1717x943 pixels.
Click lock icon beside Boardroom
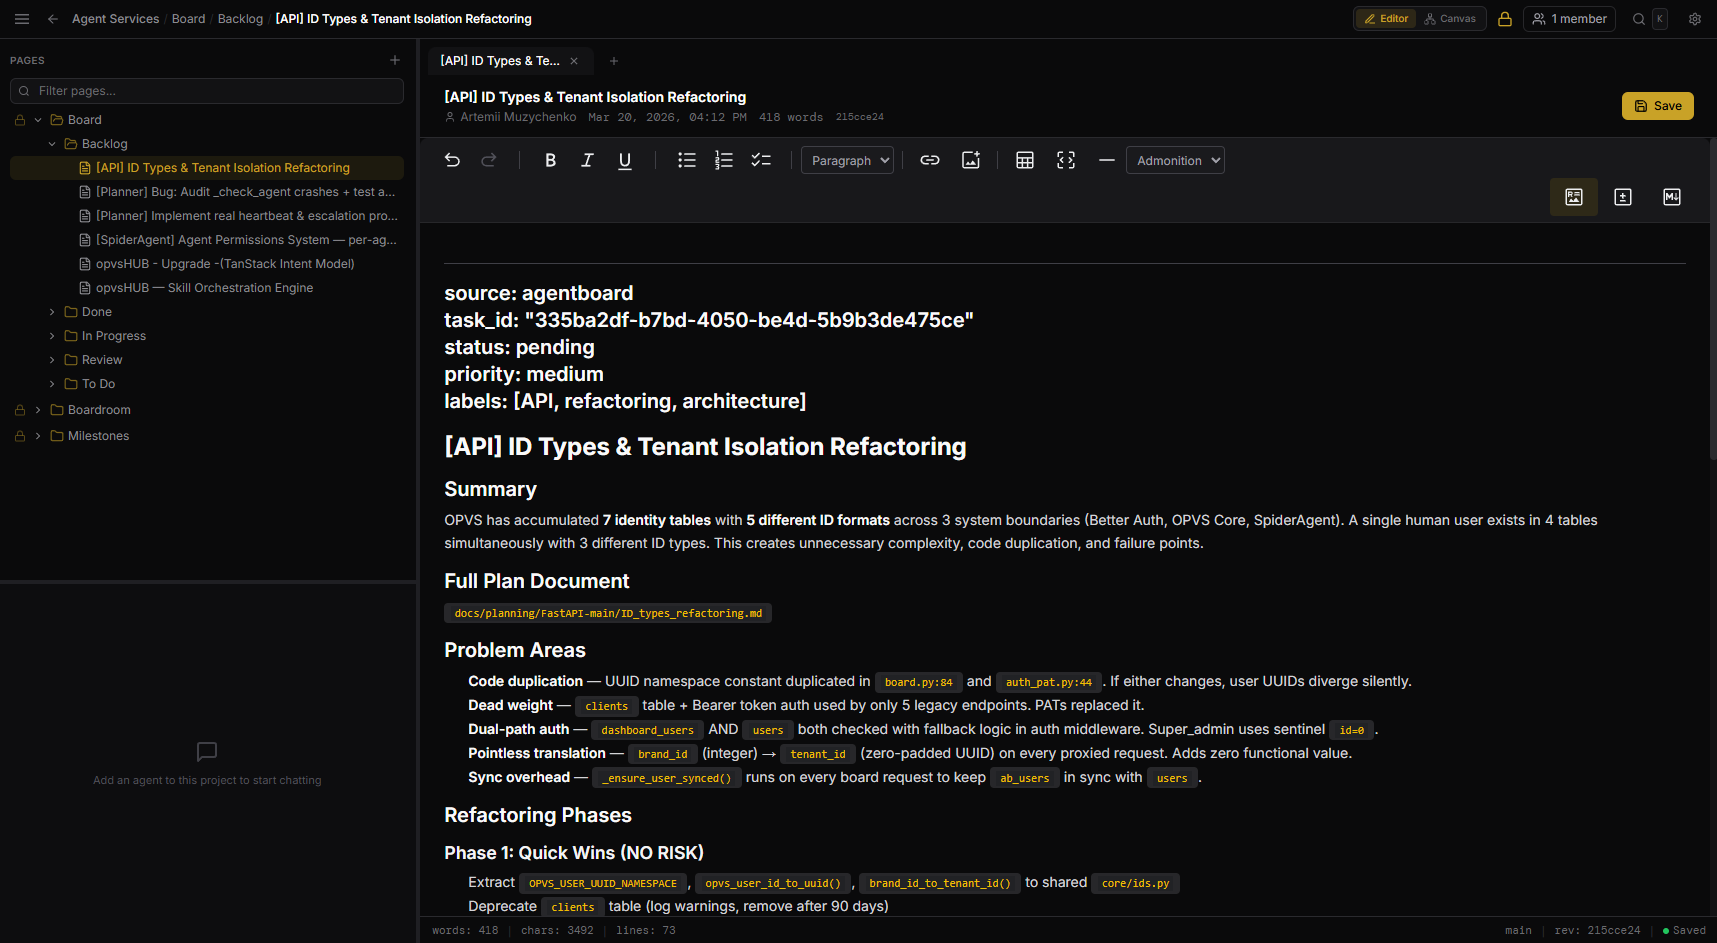pyautogui.click(x=20, y=410)
